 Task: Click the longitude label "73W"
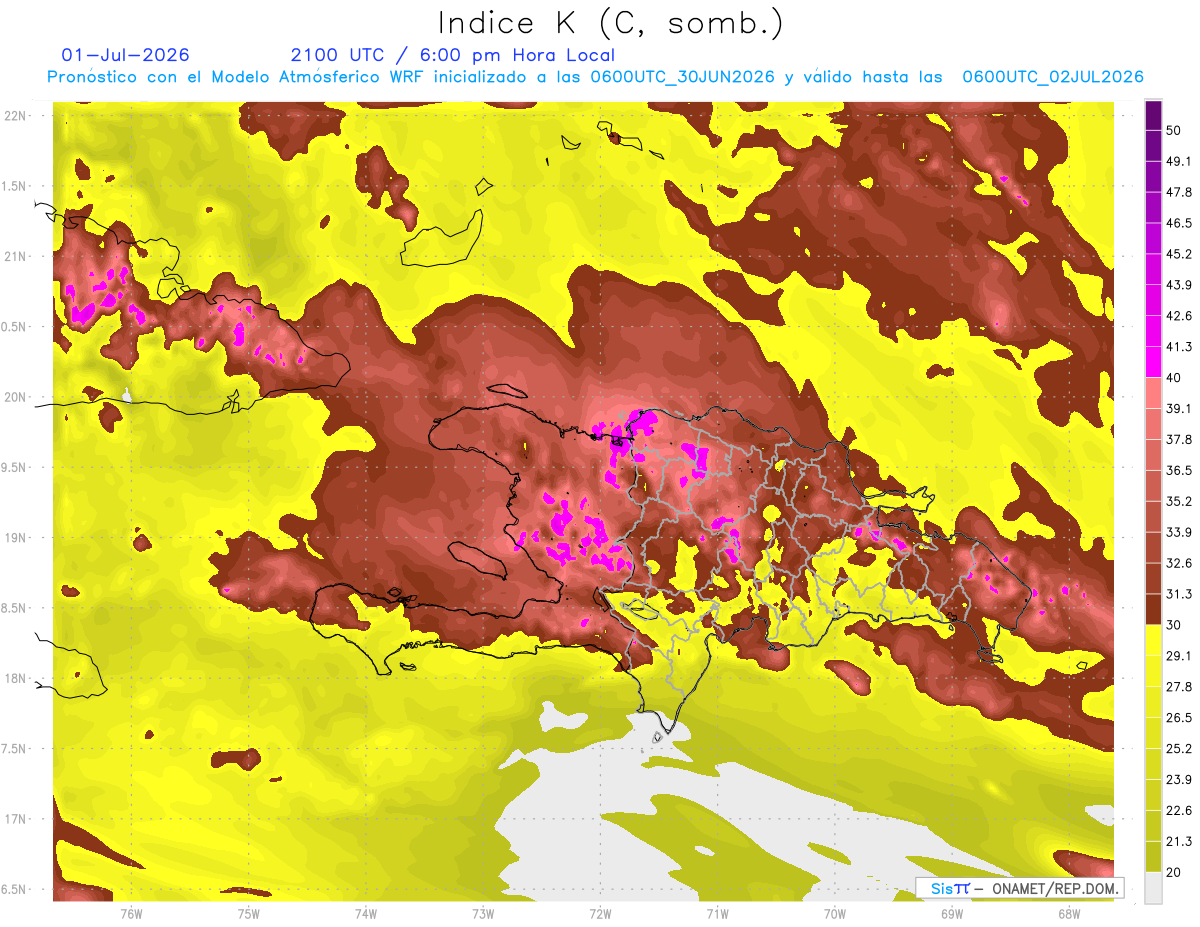483,914
